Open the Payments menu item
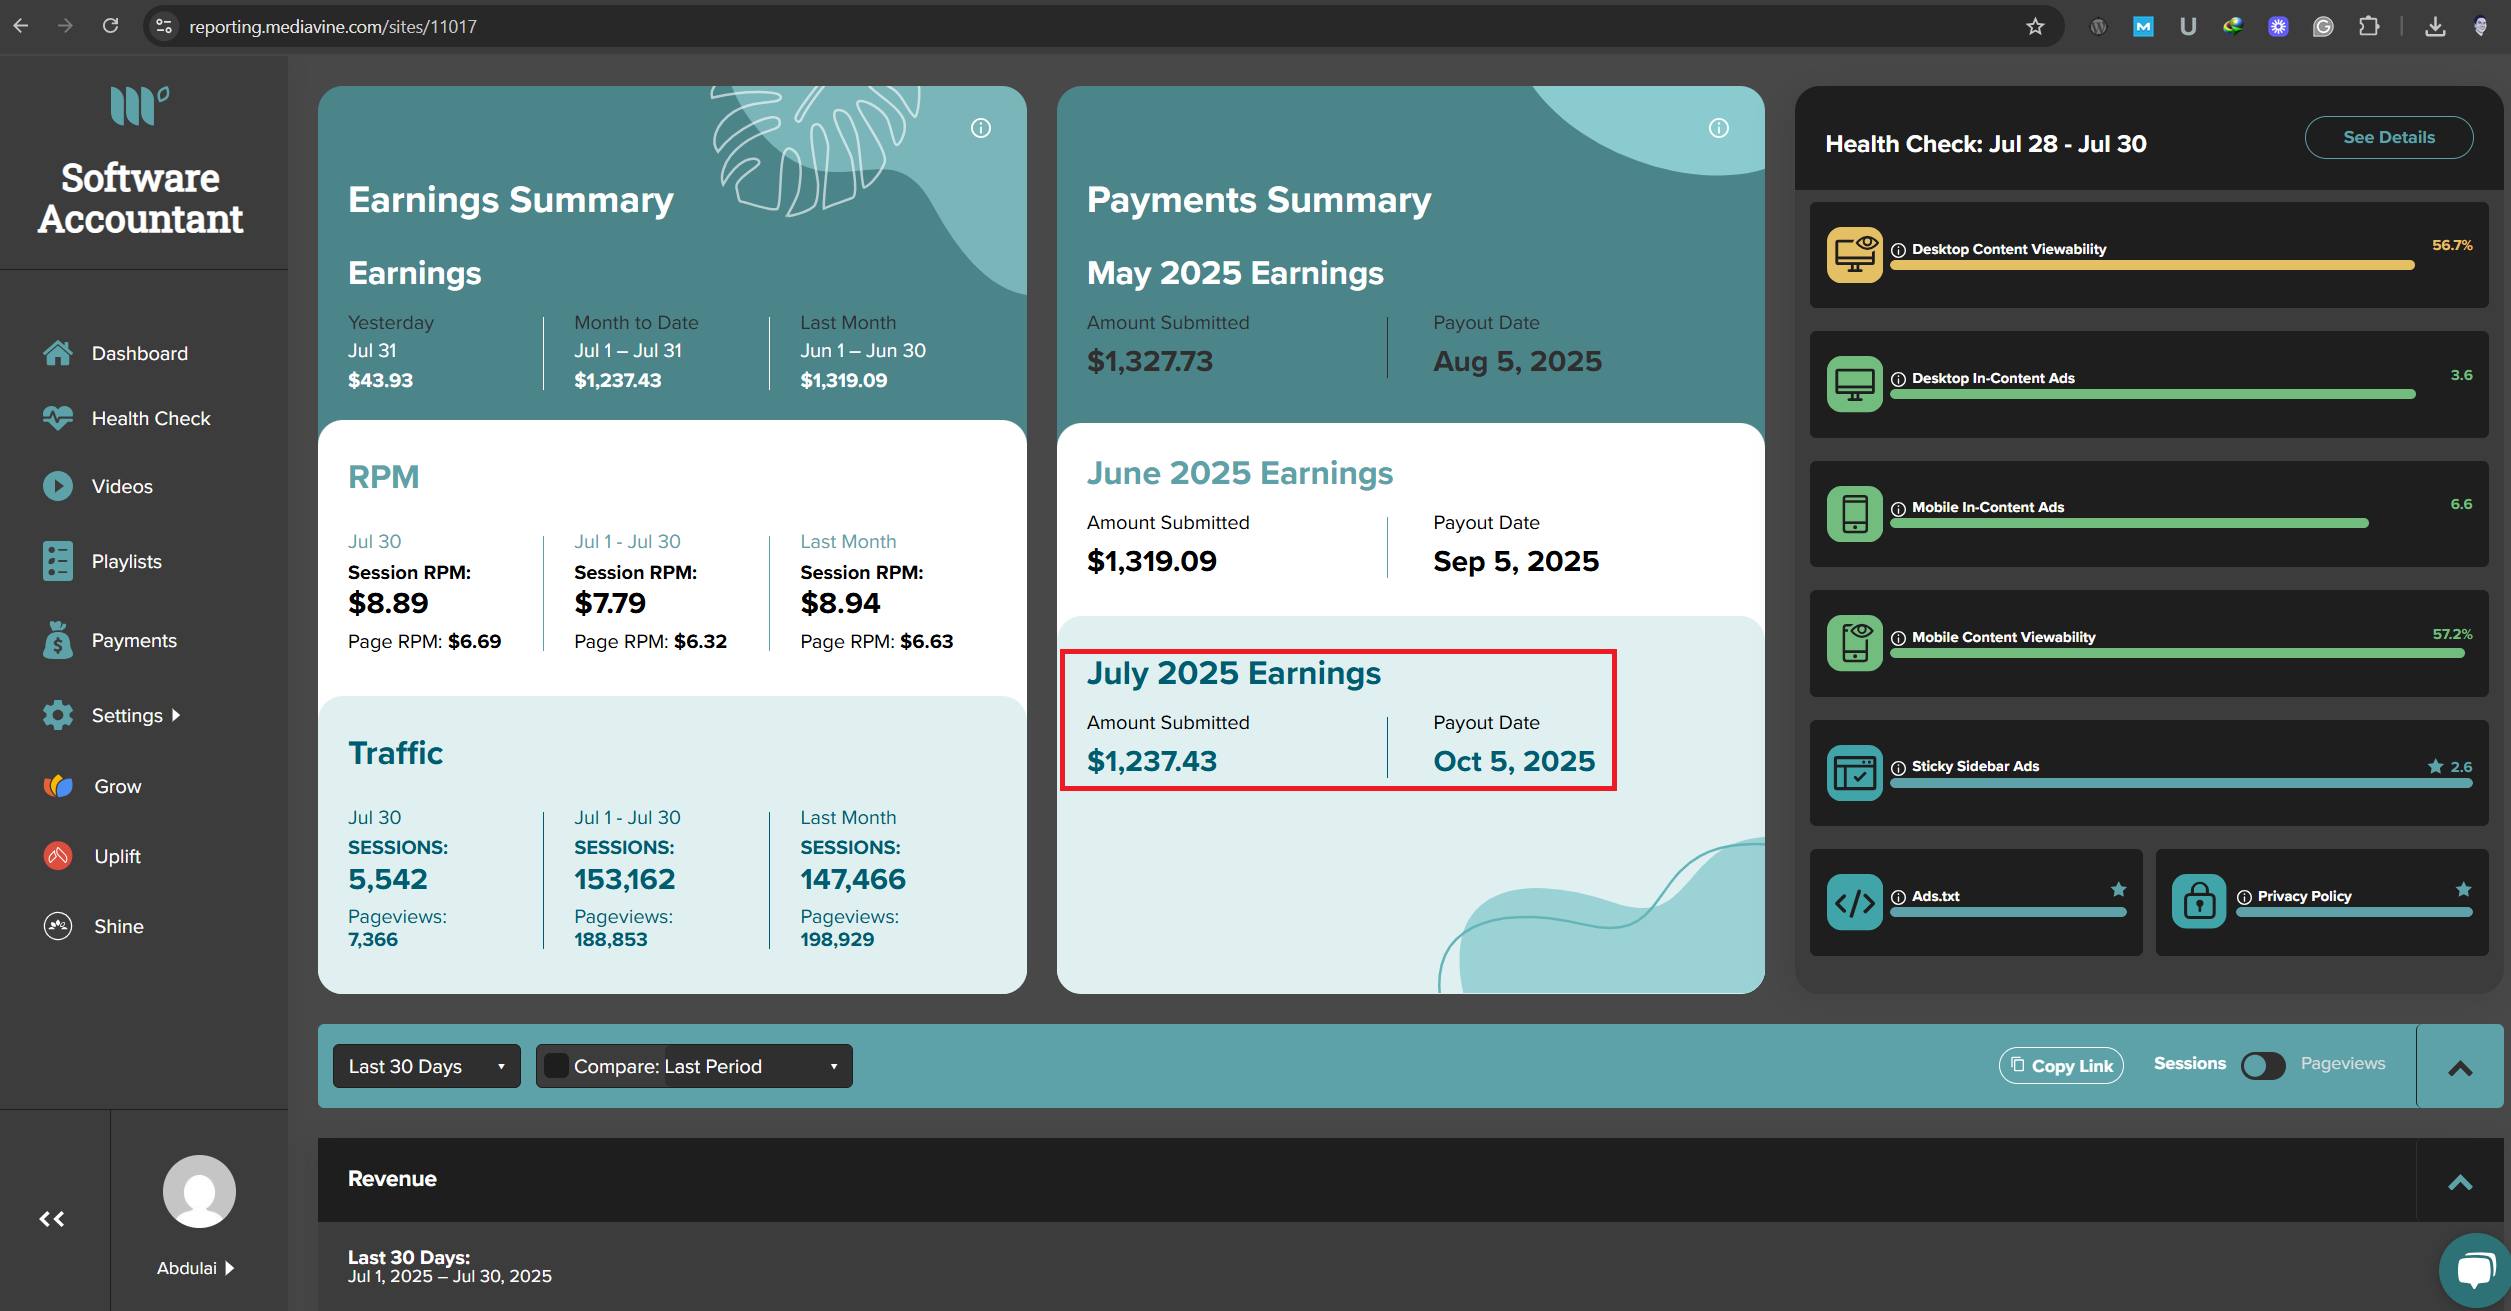This screenshot has width=2511, height=1311. (x=134, y=640)
